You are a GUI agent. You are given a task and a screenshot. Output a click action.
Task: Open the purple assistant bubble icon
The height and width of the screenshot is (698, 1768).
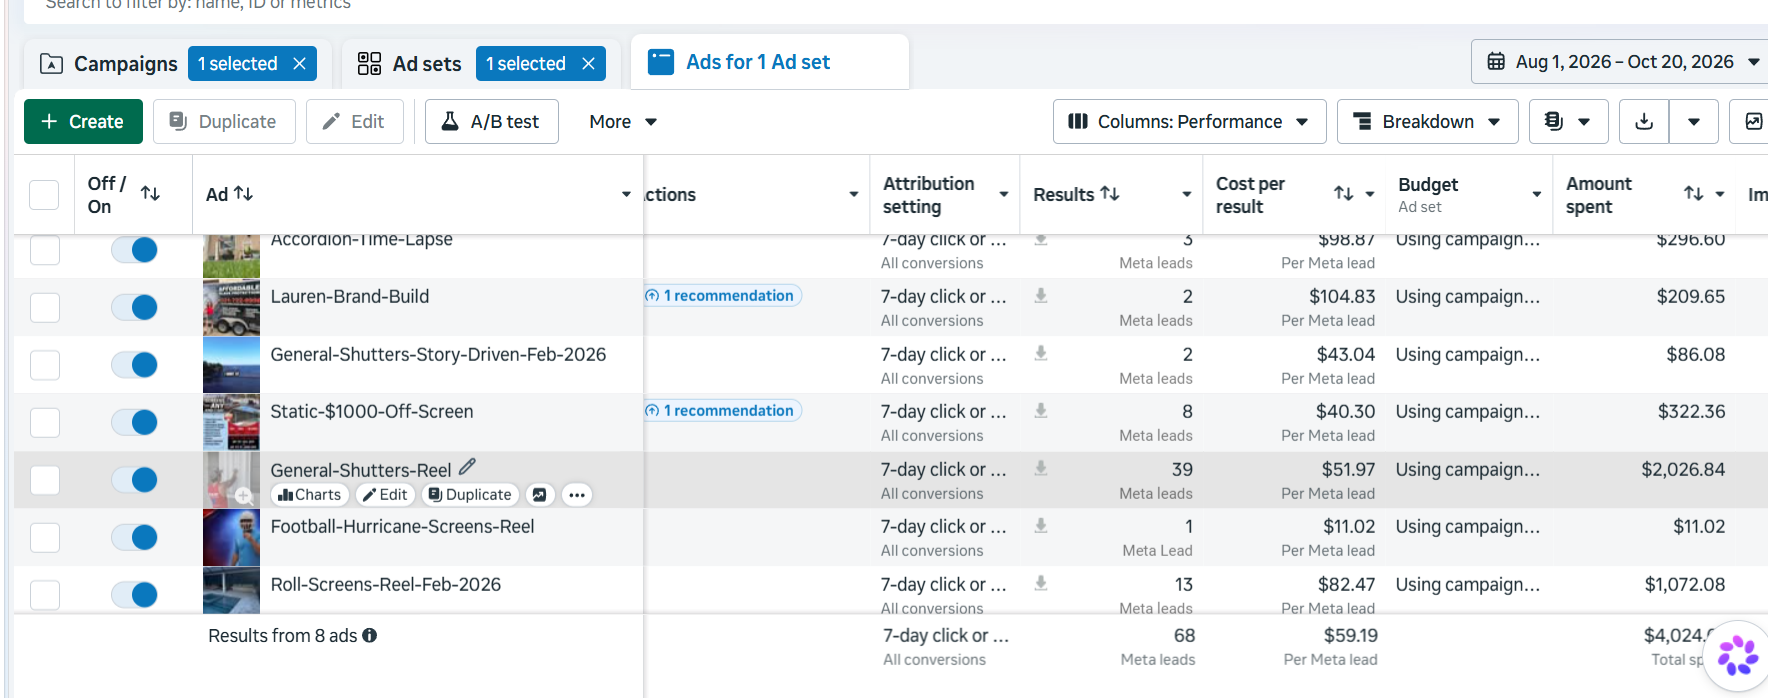click(1737, 656)
